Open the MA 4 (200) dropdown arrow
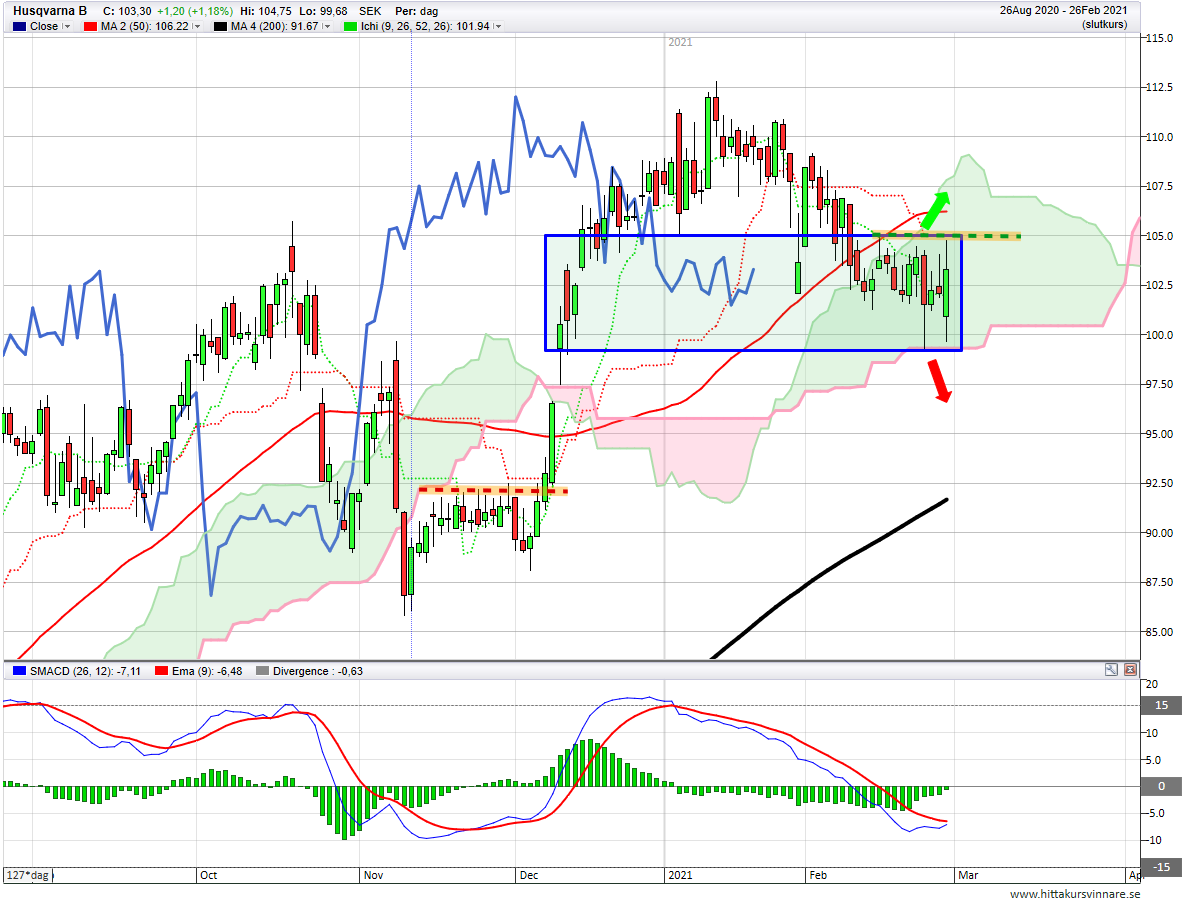This screenshot has height=899, width=1185. (x=326, y=26)
